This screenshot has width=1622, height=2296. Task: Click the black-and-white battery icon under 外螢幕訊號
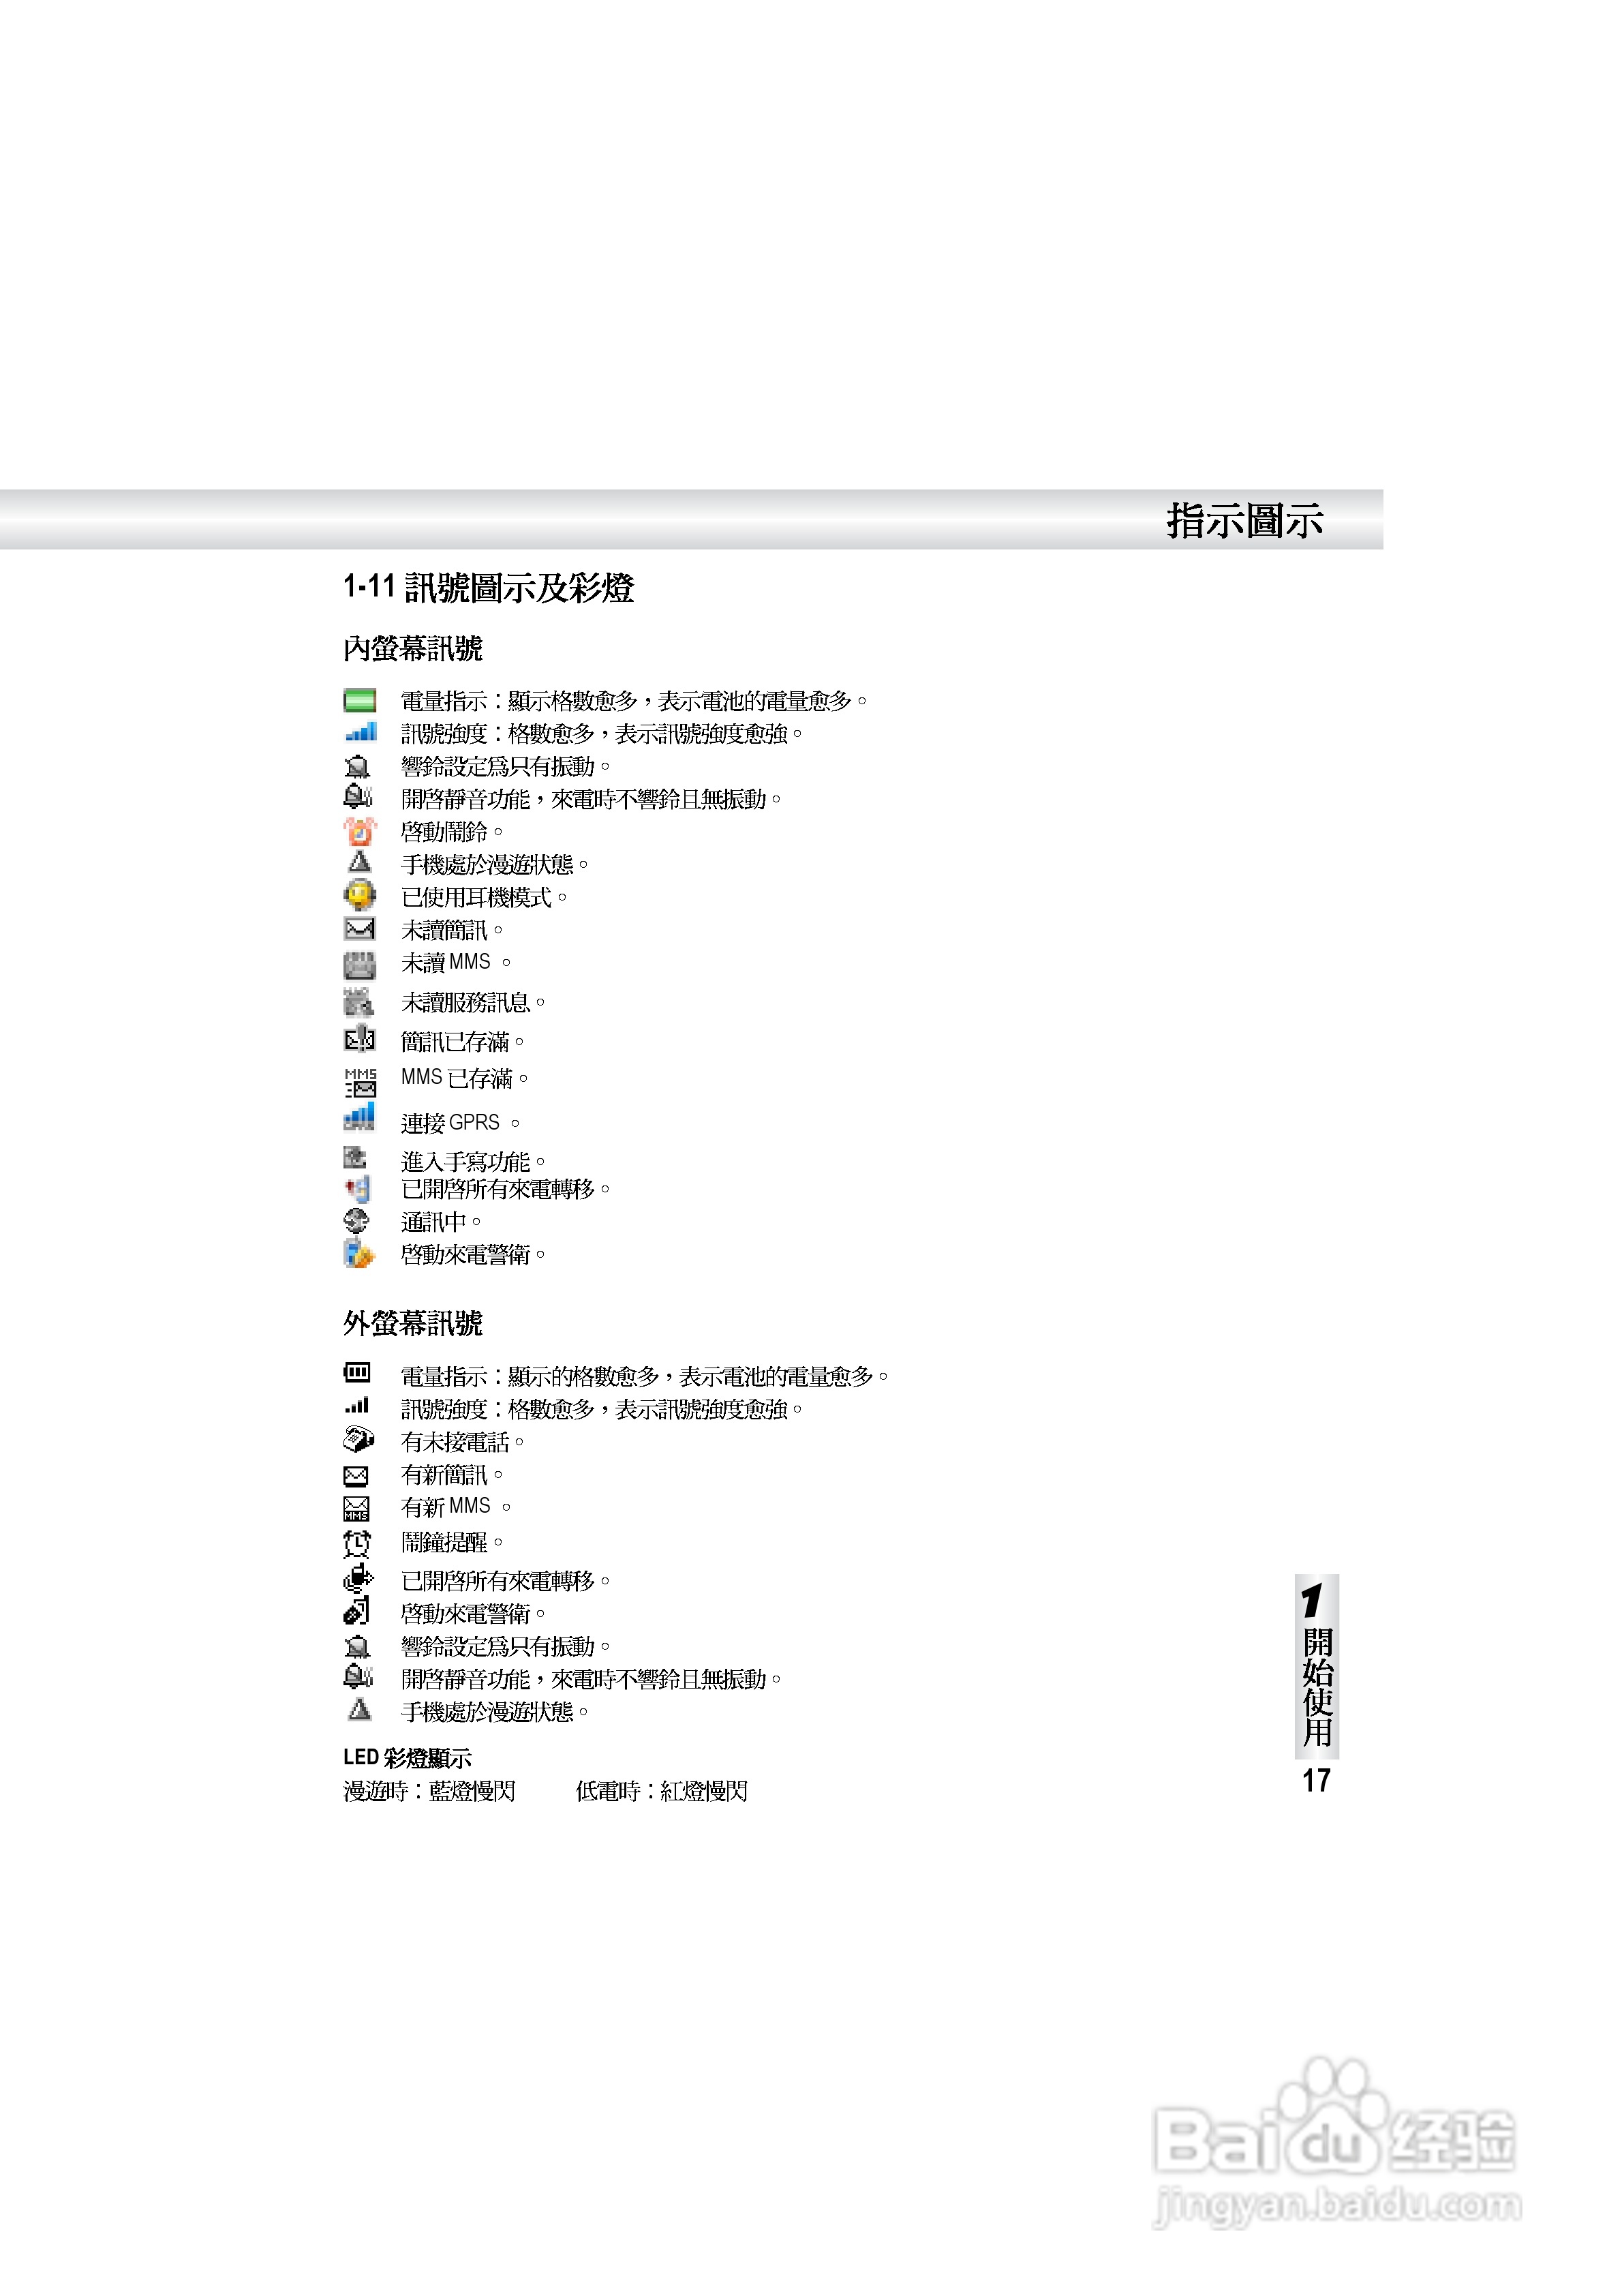tap(357, 1373)
